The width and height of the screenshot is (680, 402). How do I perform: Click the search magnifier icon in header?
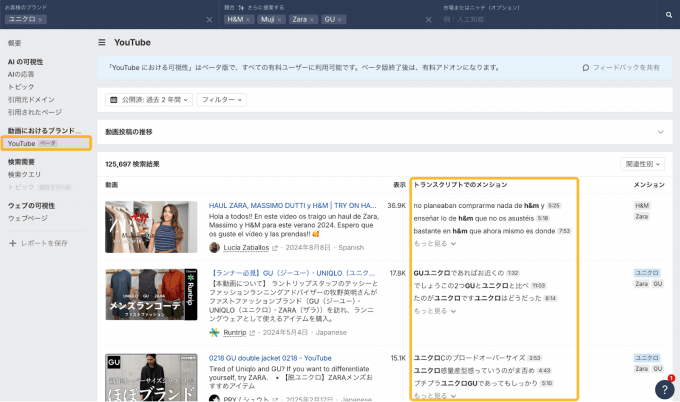pos(668,16)
